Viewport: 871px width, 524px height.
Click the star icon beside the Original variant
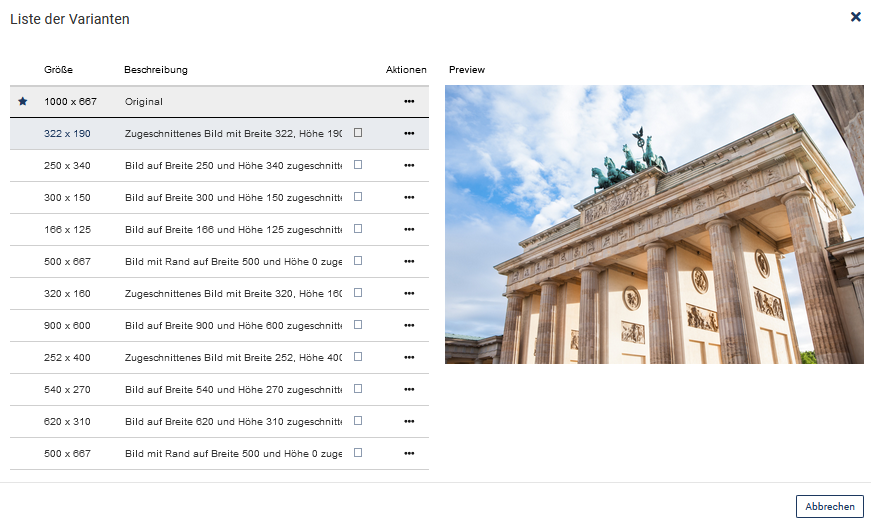(x=23, y=102)
